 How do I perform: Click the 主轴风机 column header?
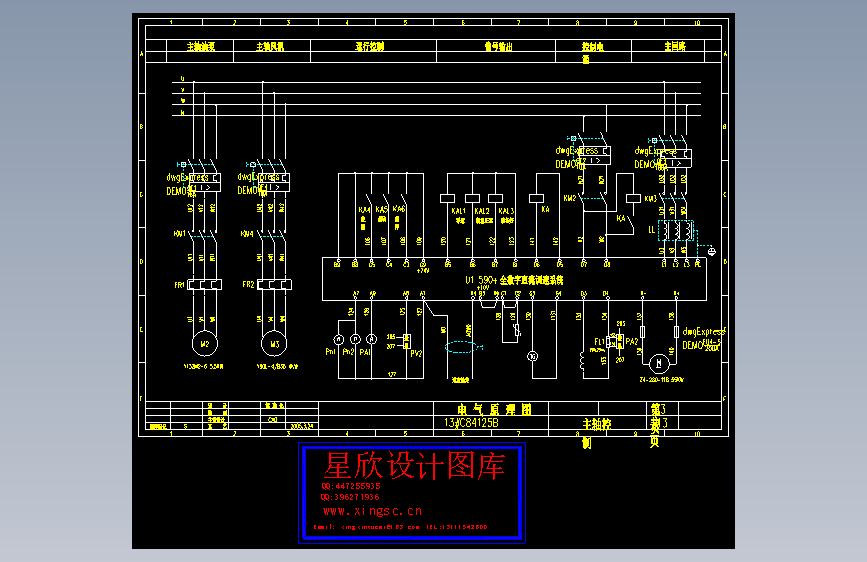(x=270, y=46)
